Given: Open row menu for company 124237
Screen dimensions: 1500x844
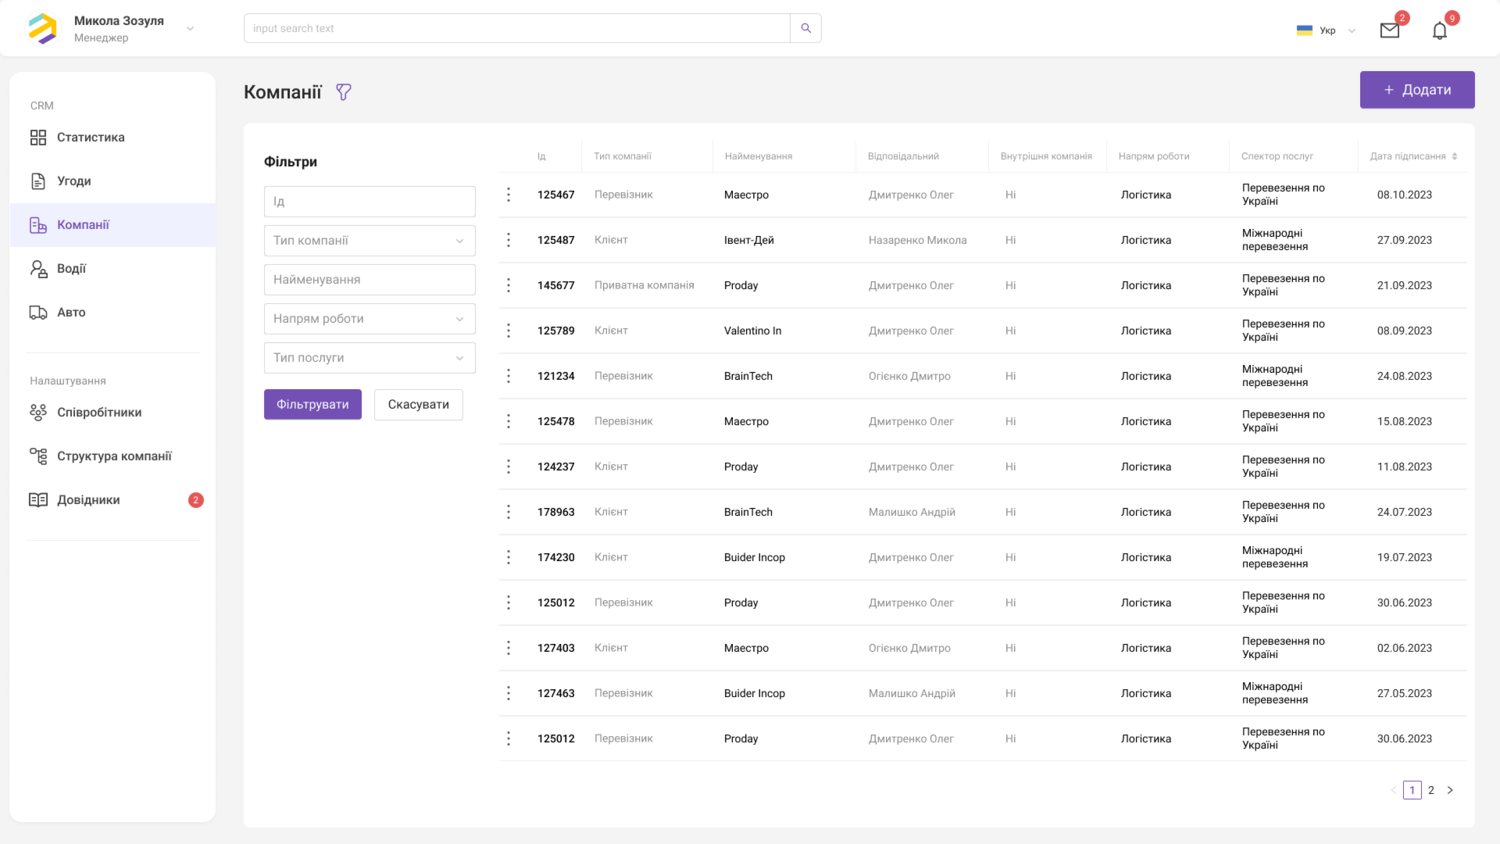Looking at the screenshot, I should tap(509, 467).
